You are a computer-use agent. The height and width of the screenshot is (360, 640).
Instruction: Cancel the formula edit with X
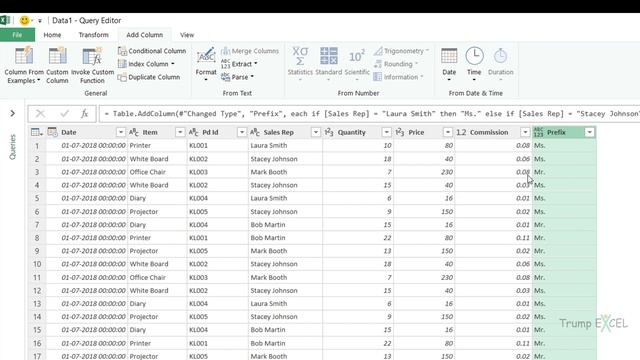tap(40, 113)
